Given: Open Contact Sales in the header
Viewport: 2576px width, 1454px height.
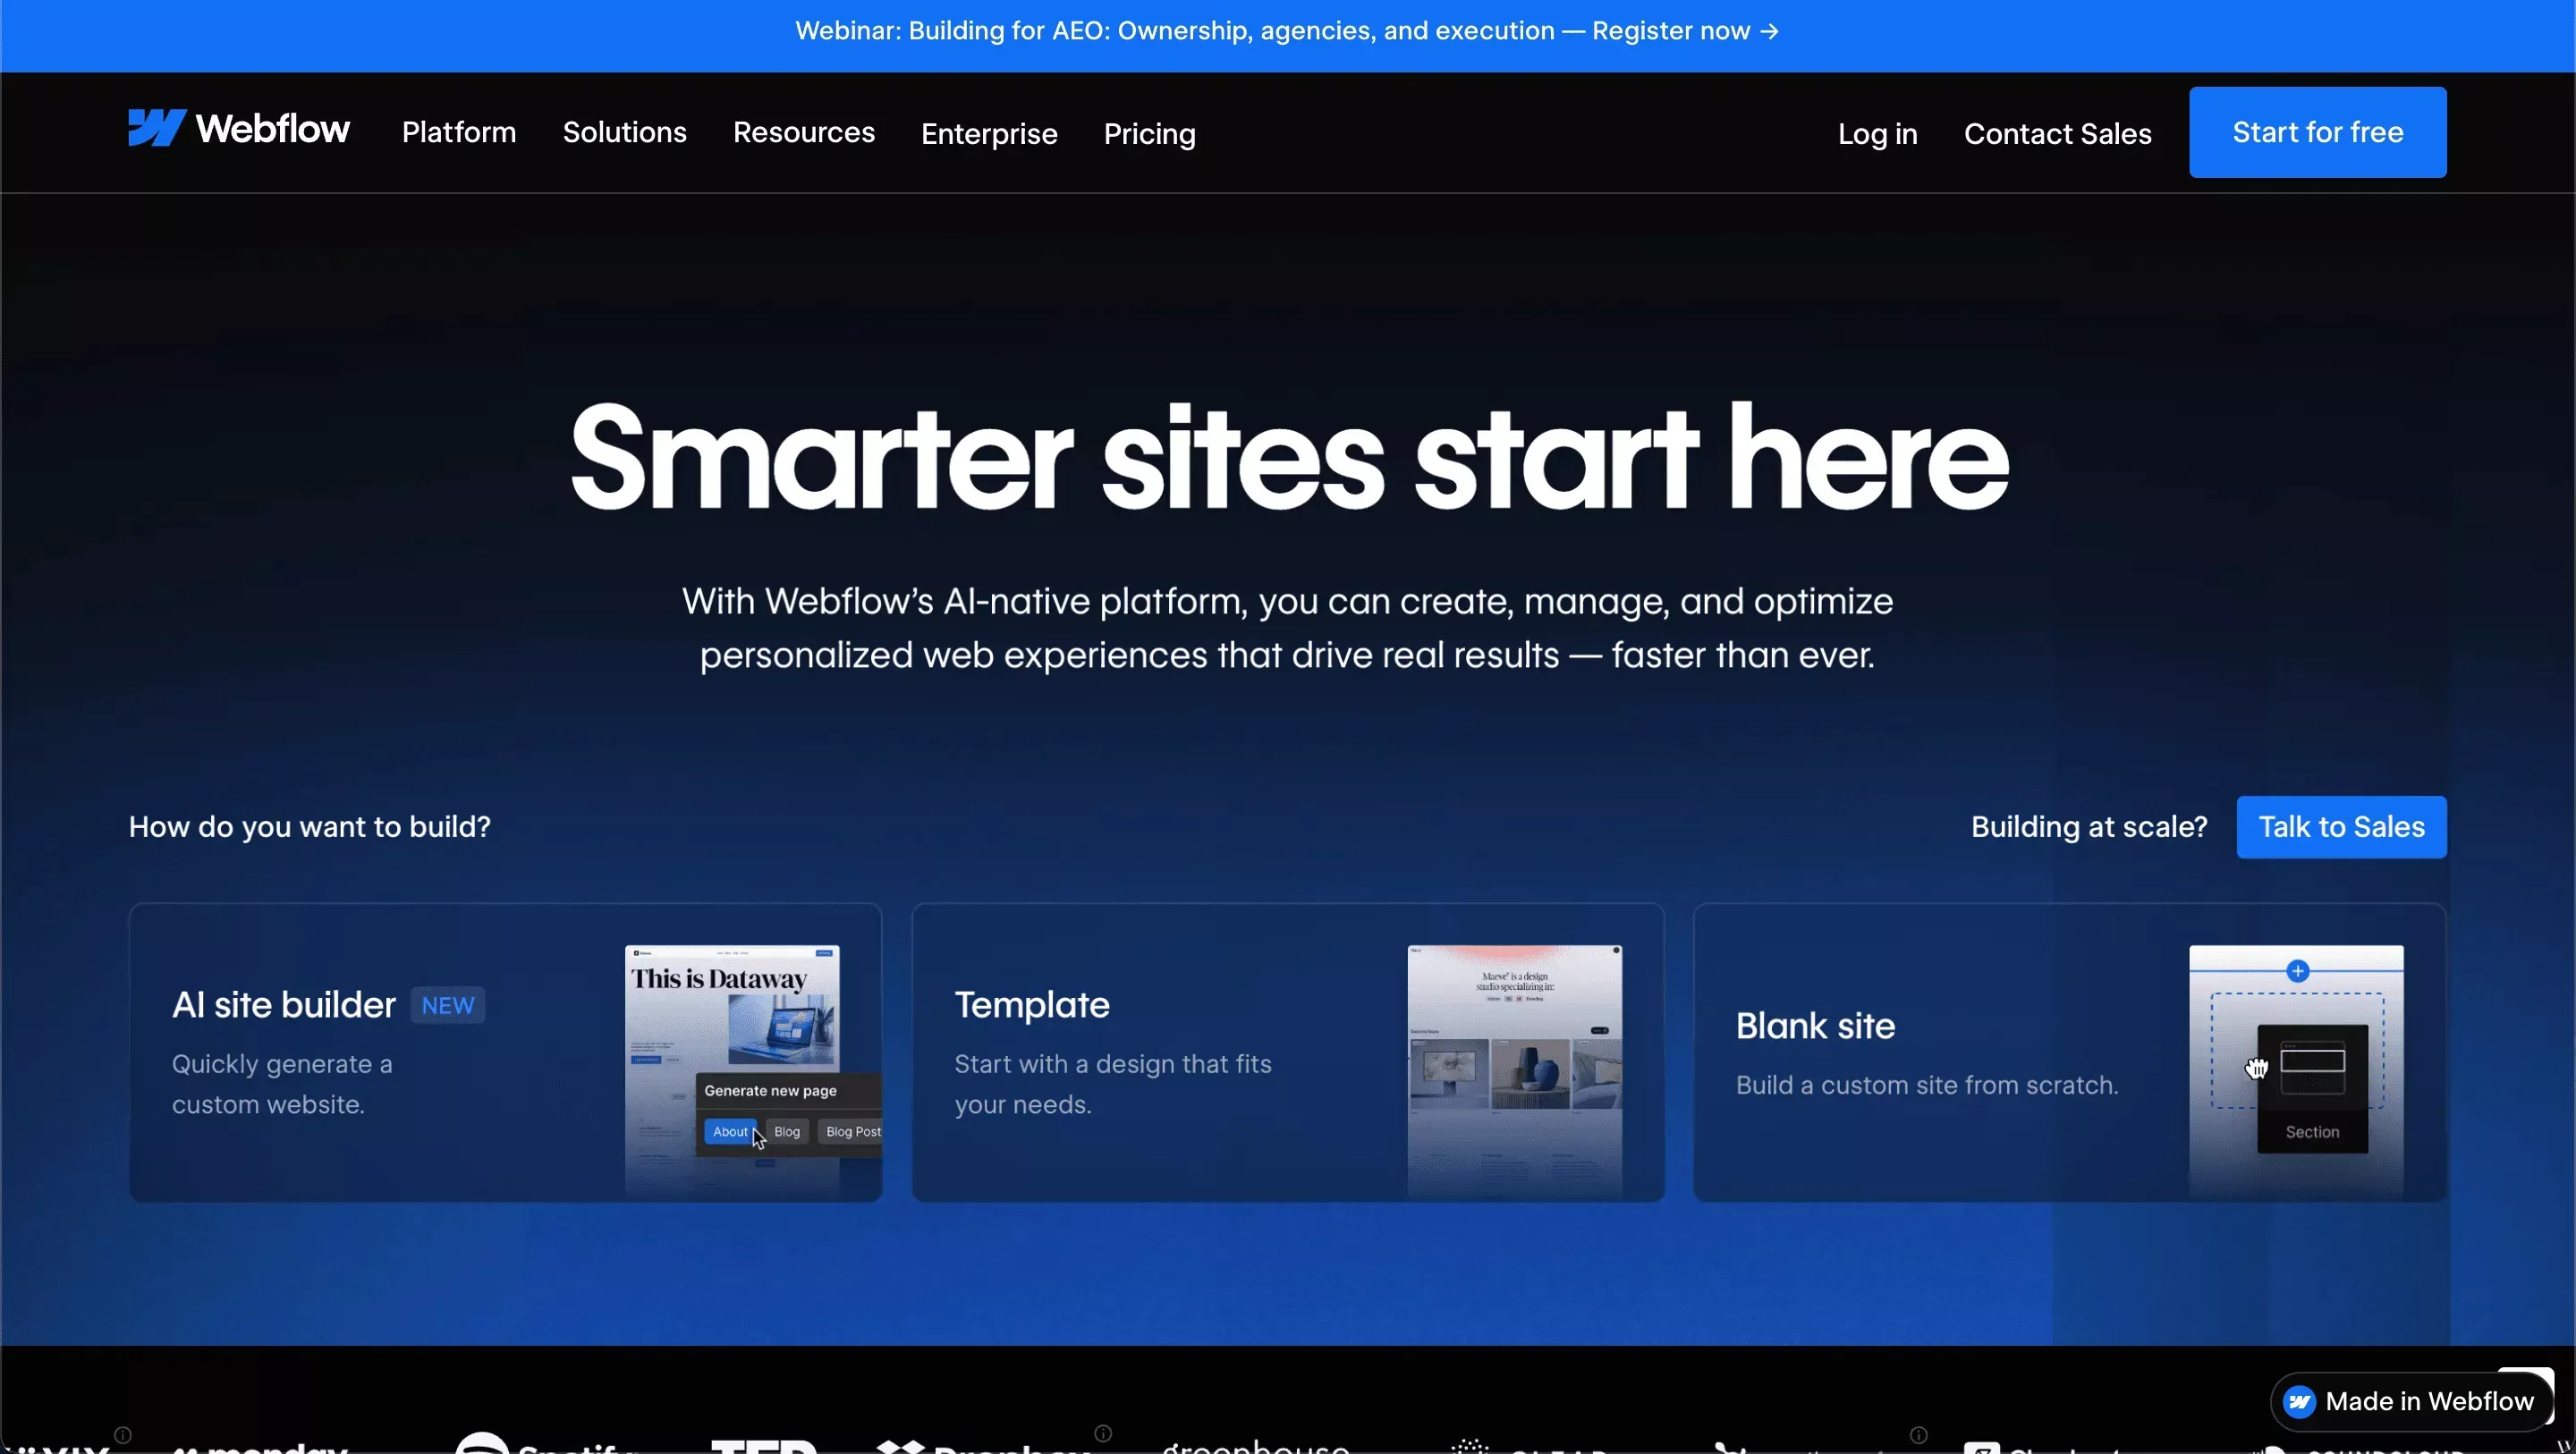Looking at the screenshot, I should tap(2057, 133).
